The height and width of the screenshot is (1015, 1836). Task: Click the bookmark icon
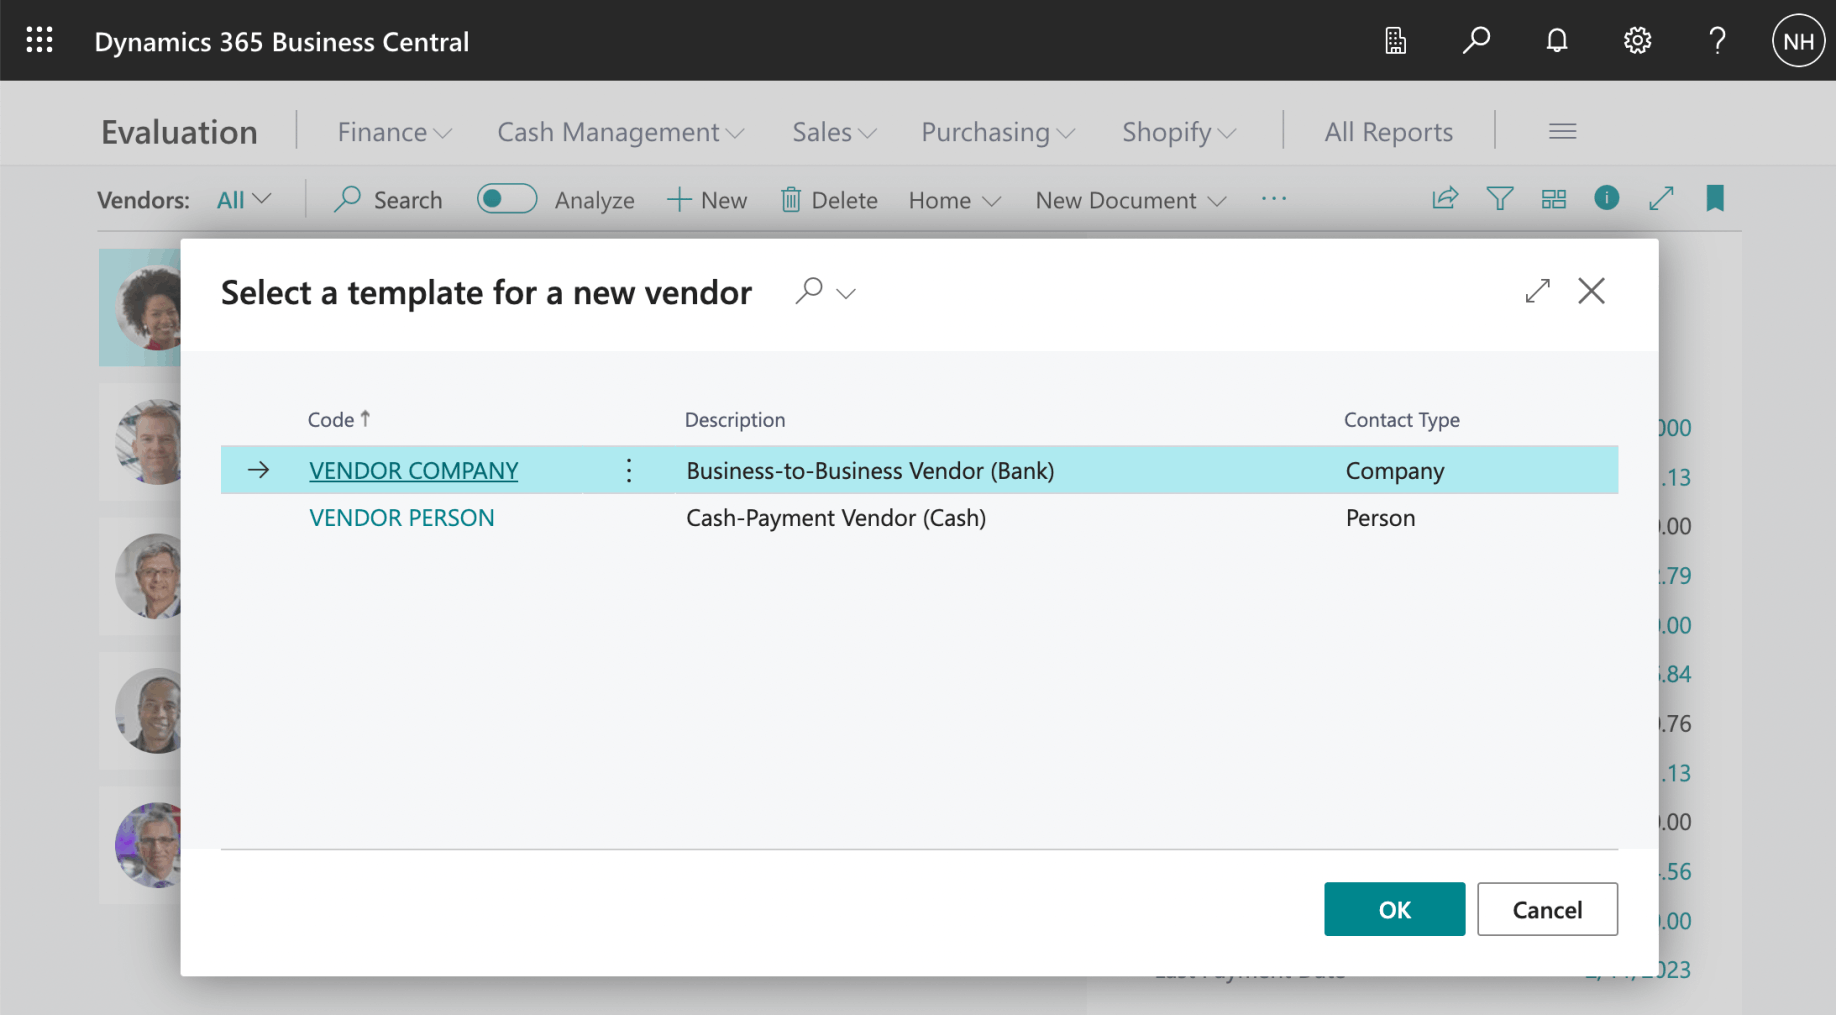(1715, 198)
